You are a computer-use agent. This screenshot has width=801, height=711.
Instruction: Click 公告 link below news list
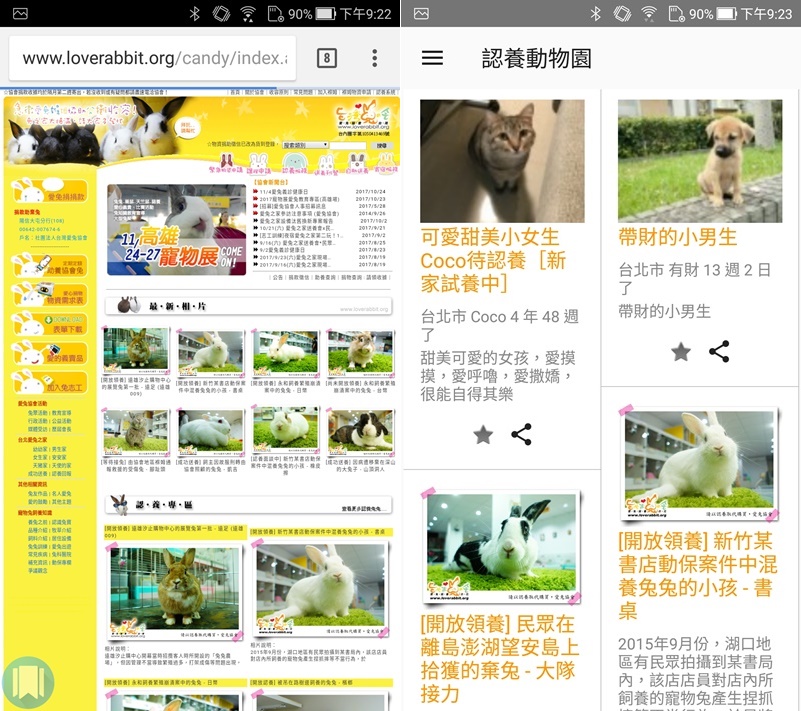277,277
